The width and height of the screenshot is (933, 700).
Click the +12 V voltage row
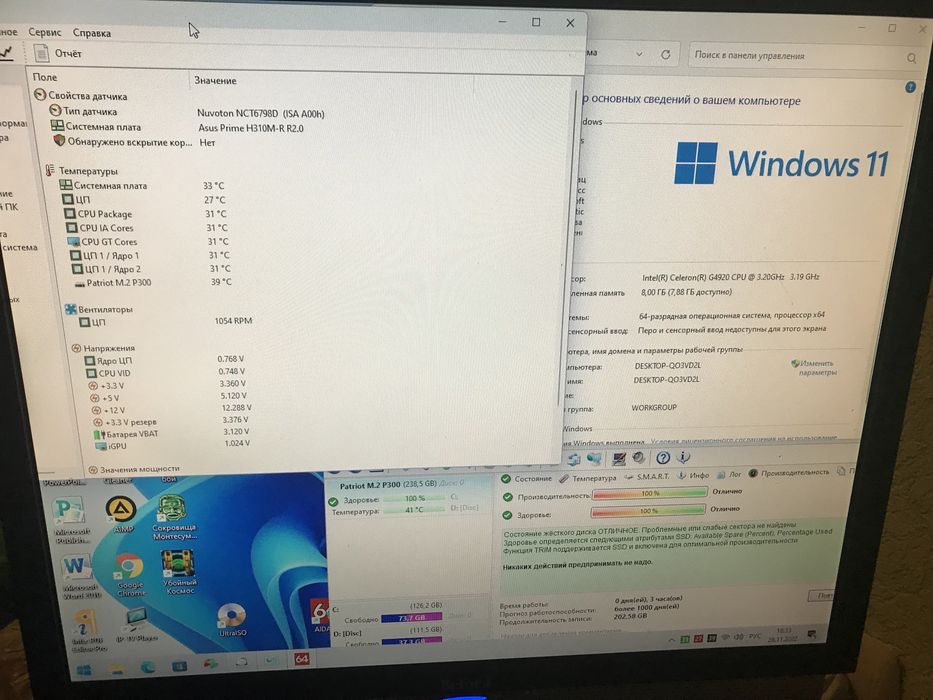point(171,410)
